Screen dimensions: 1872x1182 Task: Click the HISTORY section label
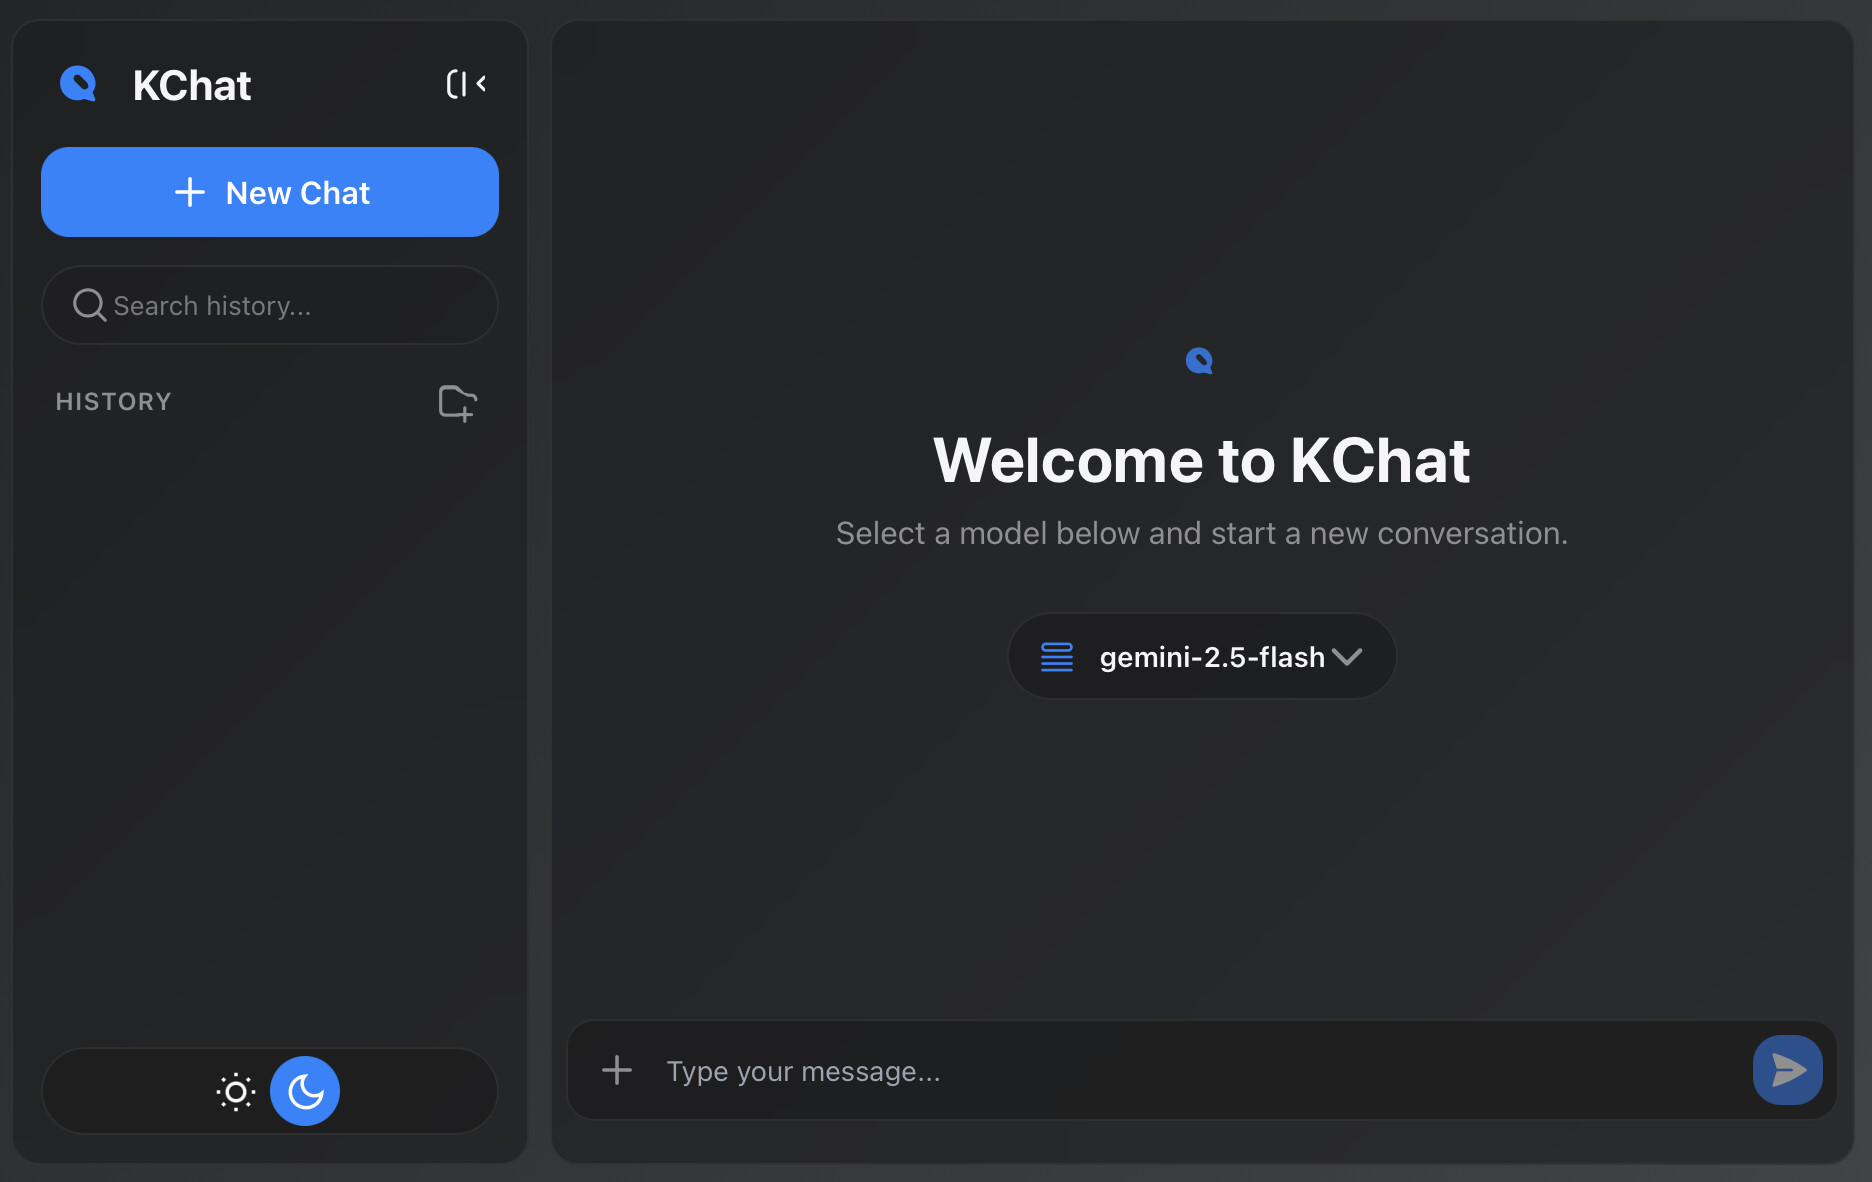pos(114,402)
